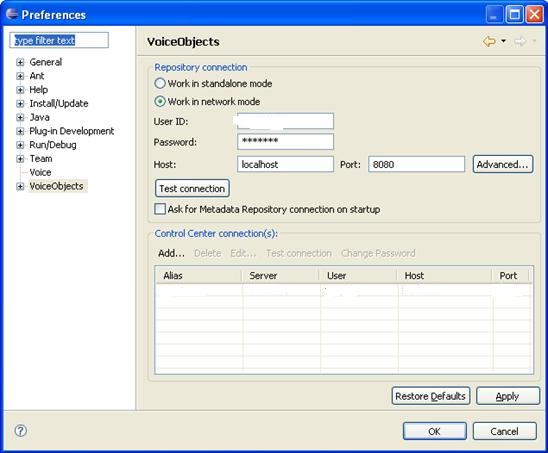The height and width of the screenshot is (453, 548).
Task: Expand the Java tree node
Action: pos(20,117)
